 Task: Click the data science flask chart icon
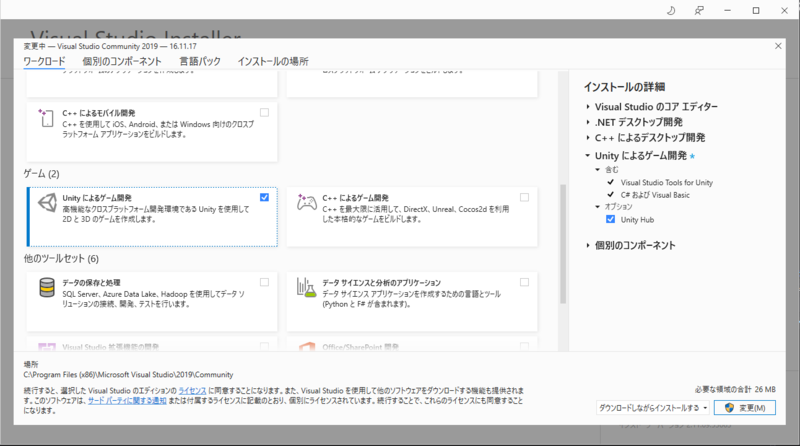point(306,288)
